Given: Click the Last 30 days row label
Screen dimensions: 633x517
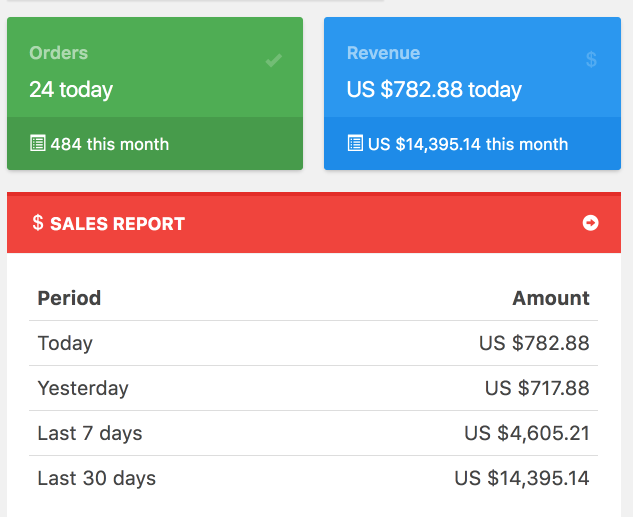Looking at the screenshot, I should [x=97, y=478].
